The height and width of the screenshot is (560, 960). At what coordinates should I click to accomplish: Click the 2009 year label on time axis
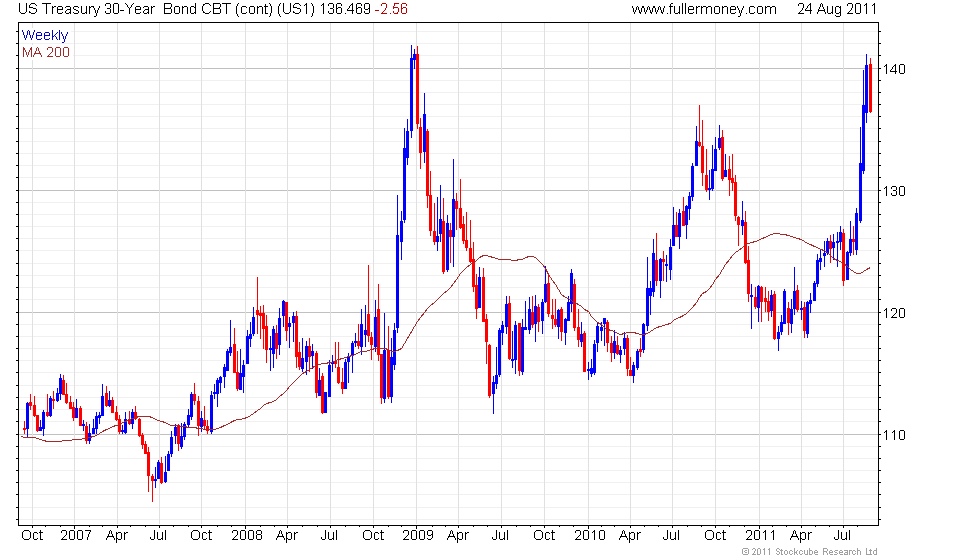(418, 536)
